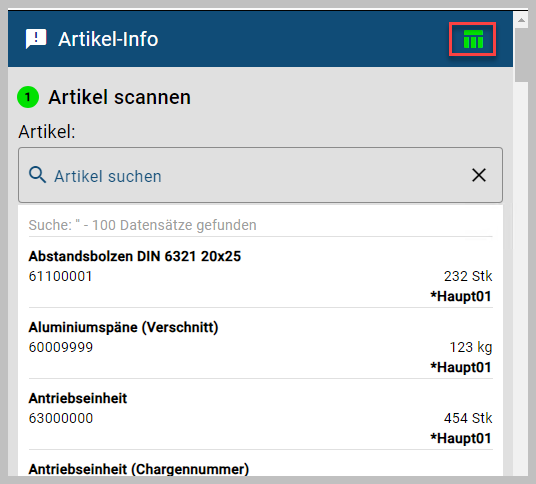
Task: Click the search results count line
Action: [143, 225]
